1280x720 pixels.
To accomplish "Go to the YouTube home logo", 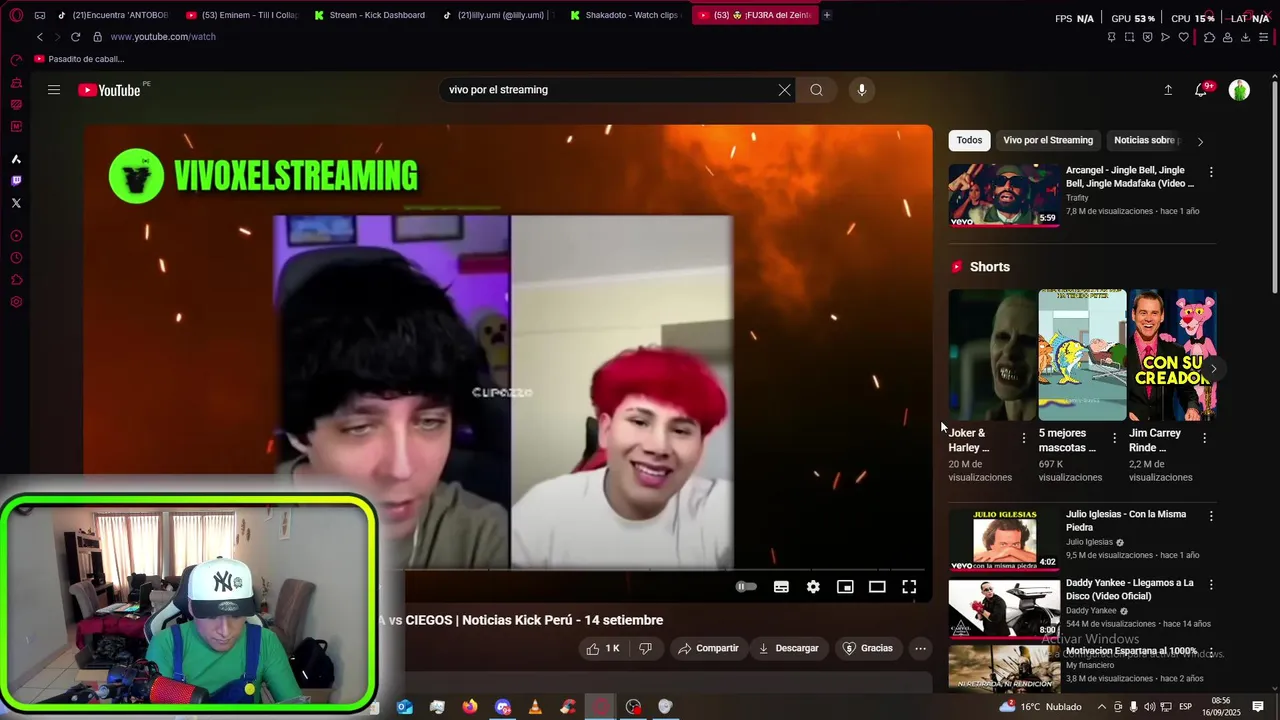I will pos(110,90).
